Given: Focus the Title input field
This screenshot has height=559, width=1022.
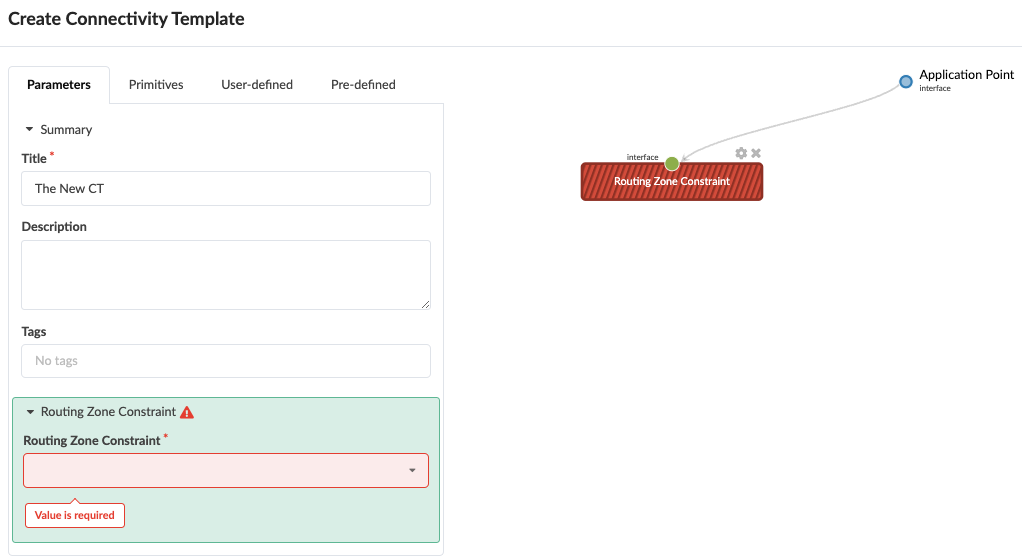Looking at the screenshot, I should pyautogui.click(x=226, y=188).
